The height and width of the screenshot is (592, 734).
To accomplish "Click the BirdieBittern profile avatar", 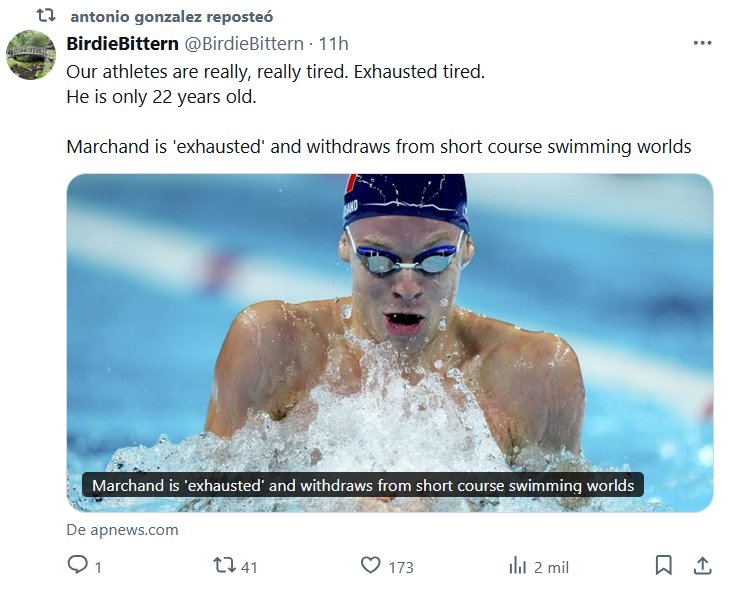I will click(x=31, y=56).
